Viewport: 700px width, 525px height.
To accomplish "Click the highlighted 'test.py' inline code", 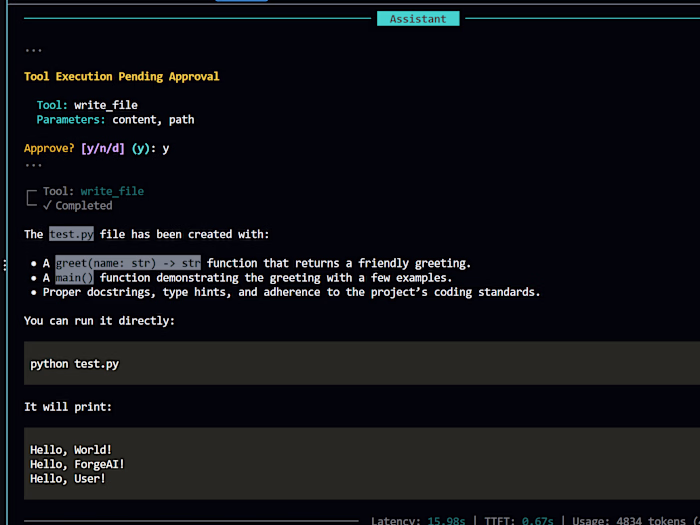I will tap(71, 234).
